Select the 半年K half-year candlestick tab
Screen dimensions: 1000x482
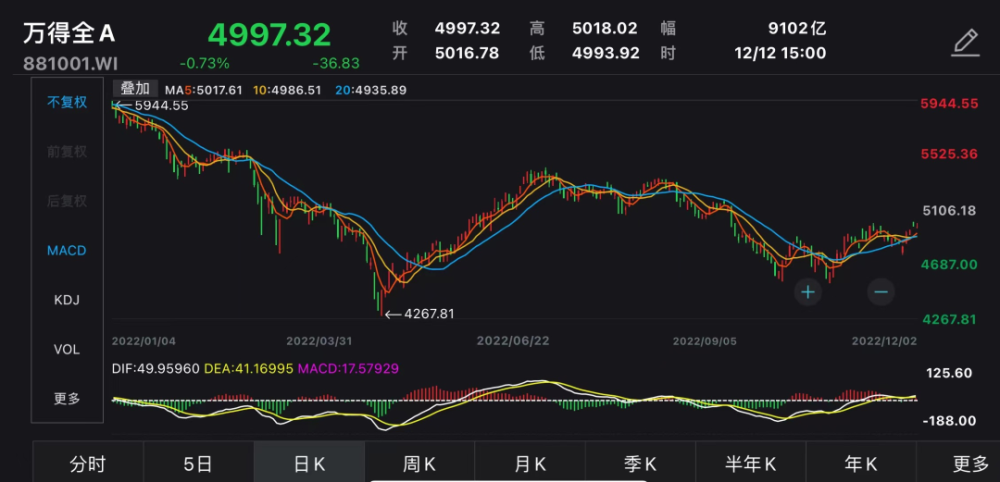[x=751, y=464]
